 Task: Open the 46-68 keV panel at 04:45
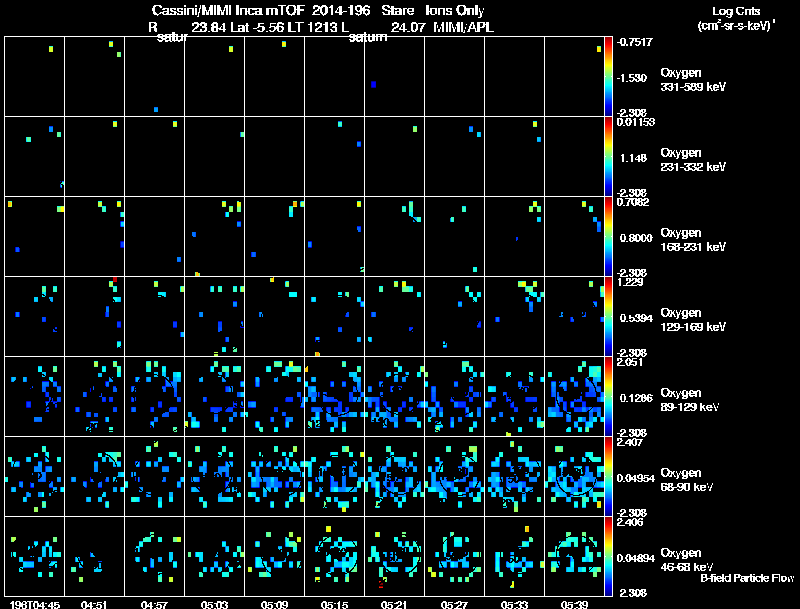35,556
